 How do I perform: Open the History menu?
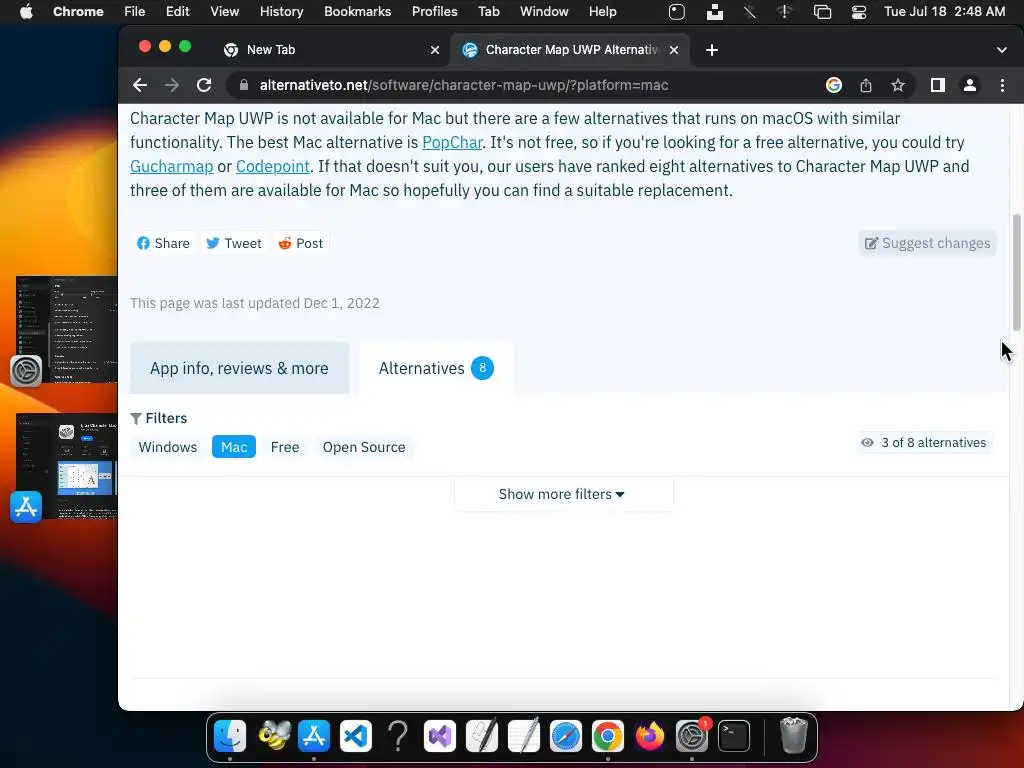tap(281, 12)
